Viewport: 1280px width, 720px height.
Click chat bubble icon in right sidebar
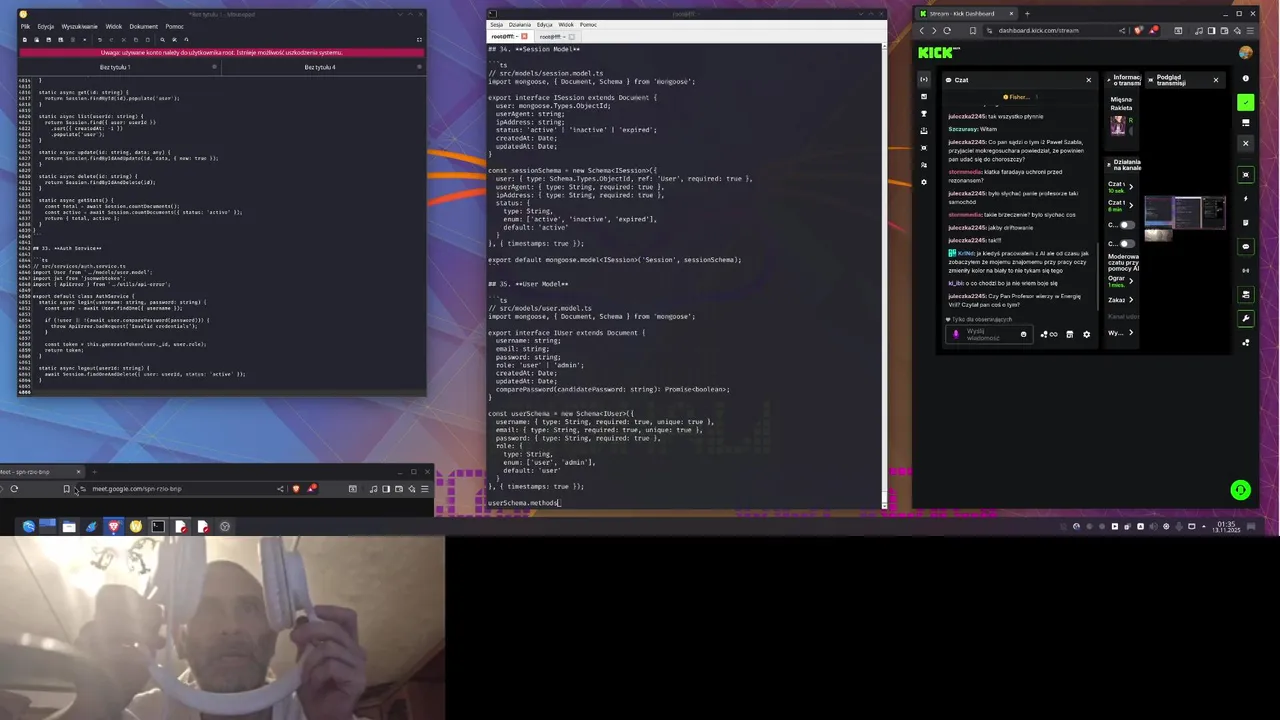pyautogui.click(x=1246, y=246)
